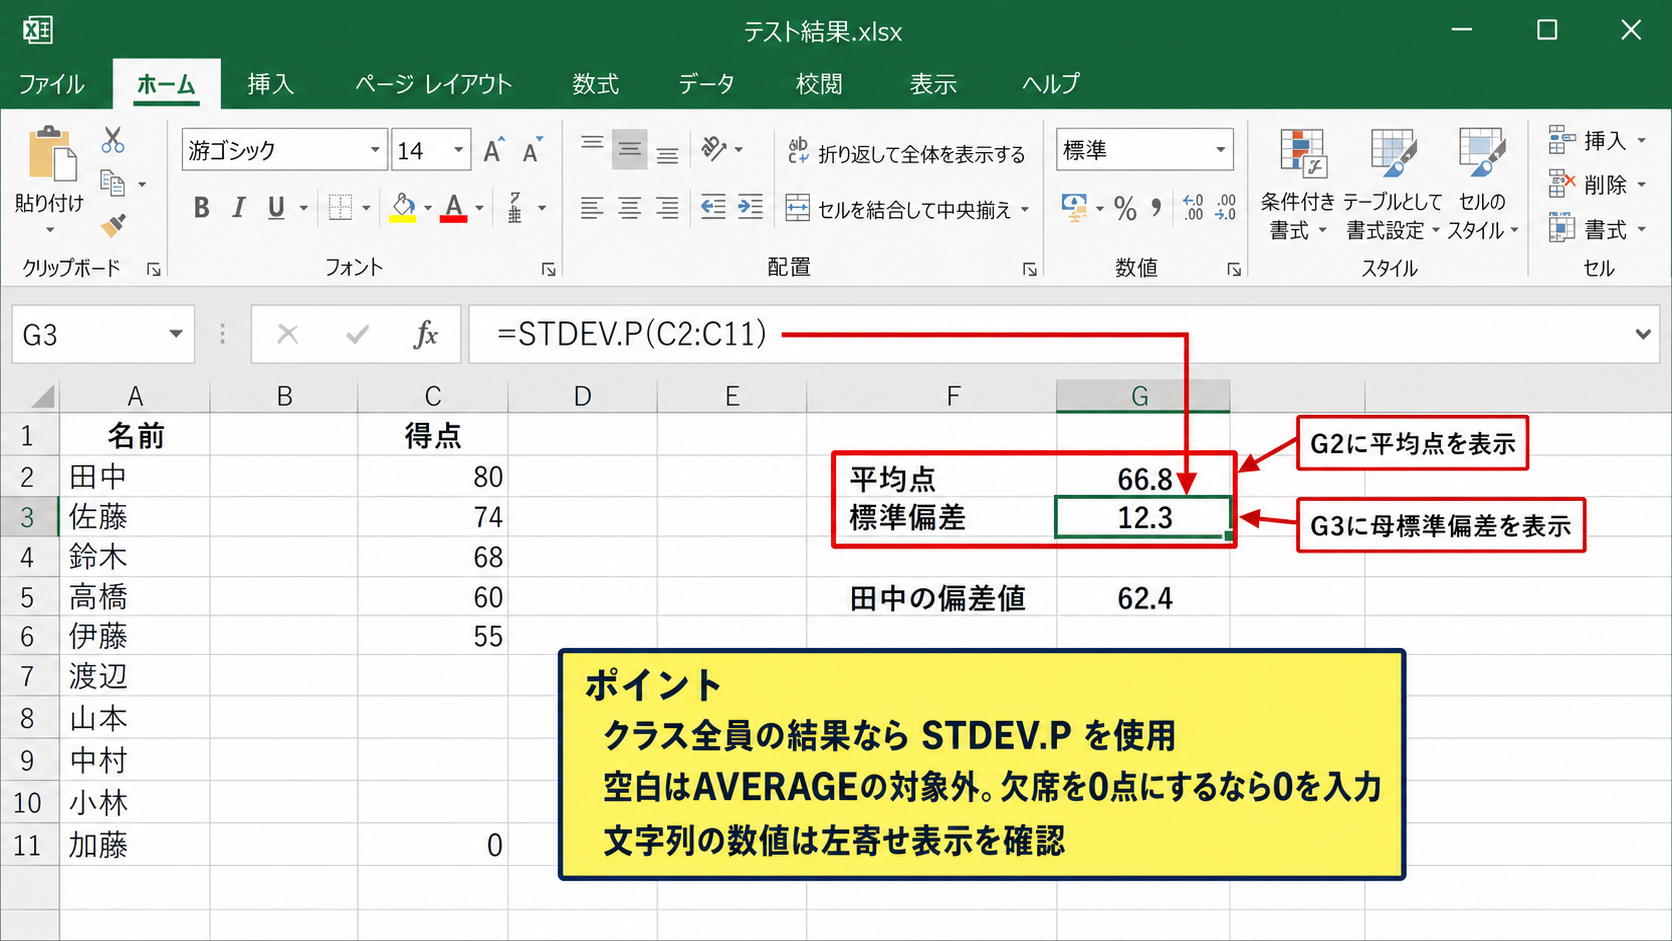This screenshot has height=941, width=1672.
Task: Expand formula bar chevron
Action: pyautogui.click(x=1643, y=334)
